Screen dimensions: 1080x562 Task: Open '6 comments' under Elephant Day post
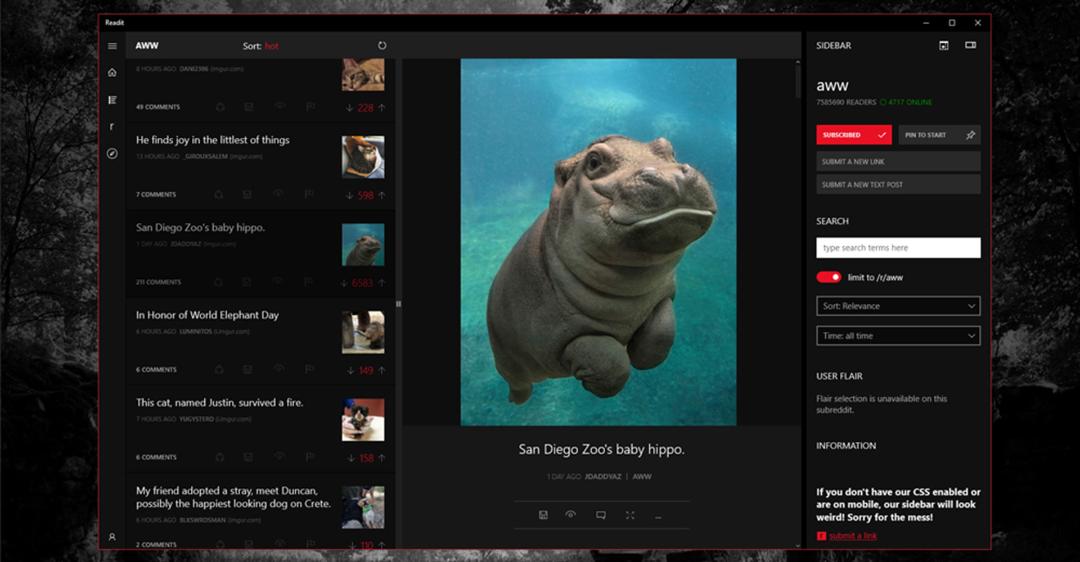[x=156, y=370]
